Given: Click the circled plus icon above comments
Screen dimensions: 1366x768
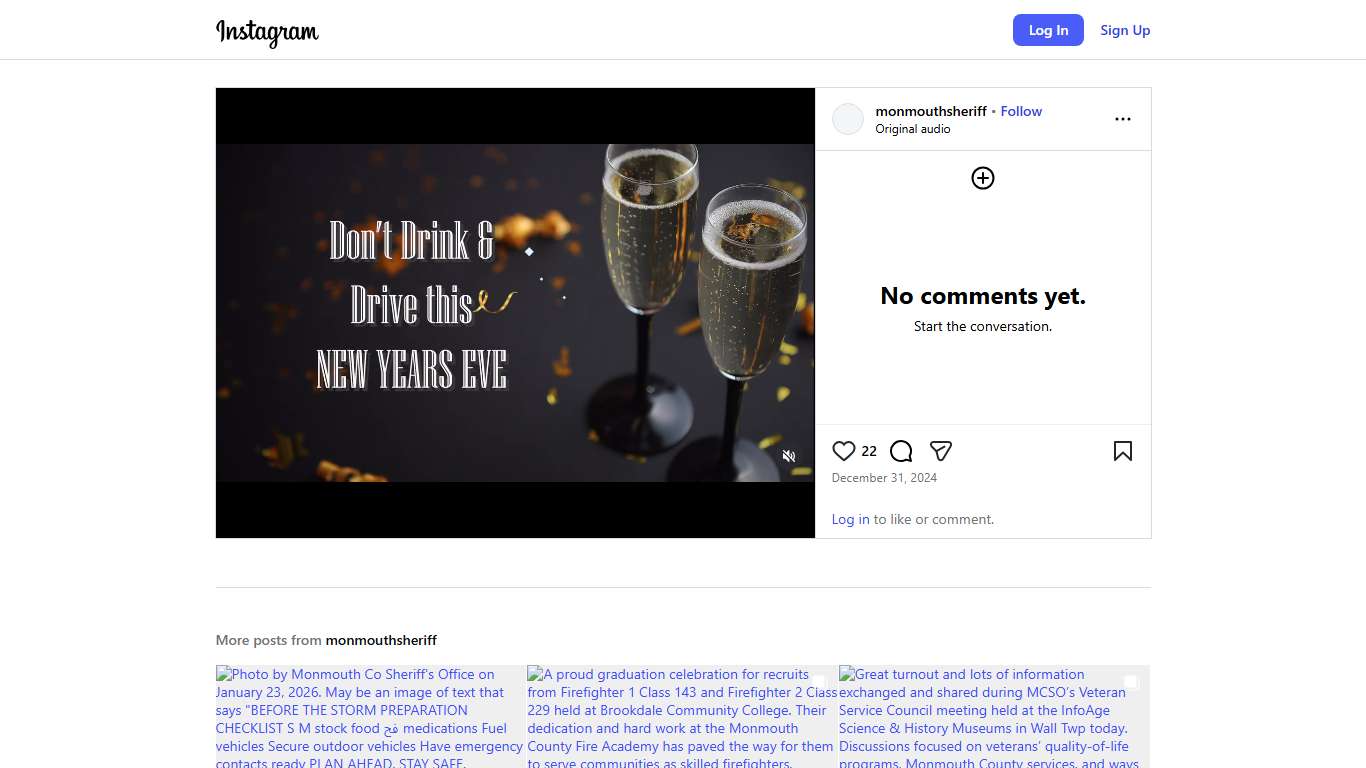Looking at the screenshot, I should pyautogui.click(x=982, y=178).
